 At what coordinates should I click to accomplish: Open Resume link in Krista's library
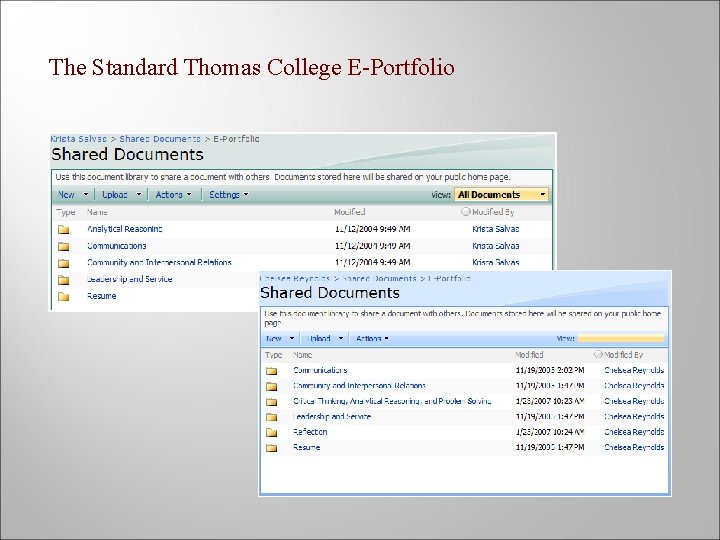101,296
